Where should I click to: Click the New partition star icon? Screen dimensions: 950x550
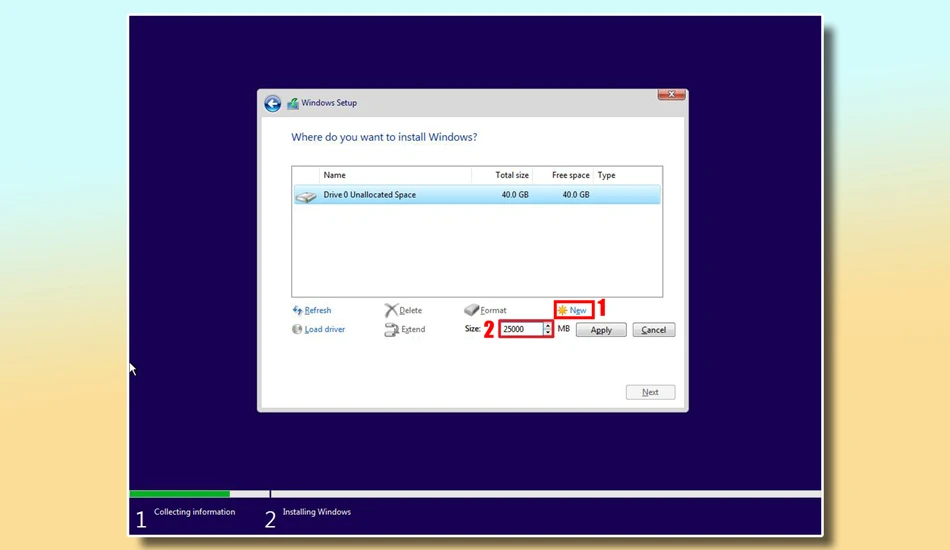563,310
